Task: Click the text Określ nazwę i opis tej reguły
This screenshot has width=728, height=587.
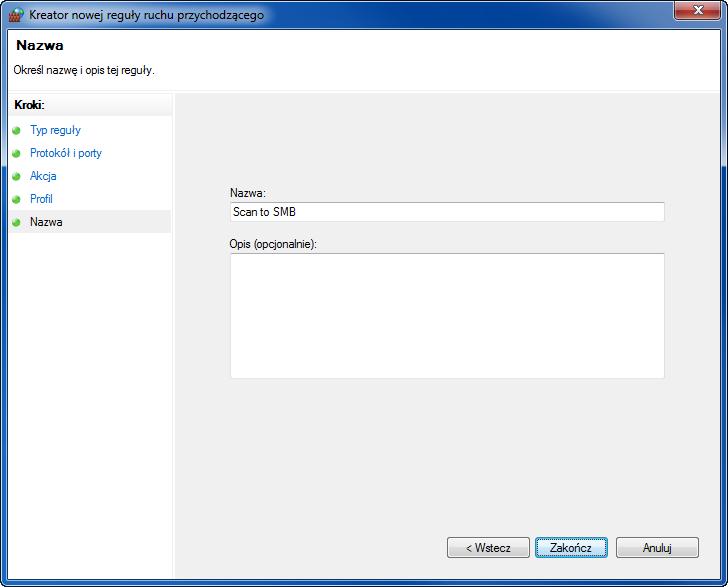Action: point(84,70)
